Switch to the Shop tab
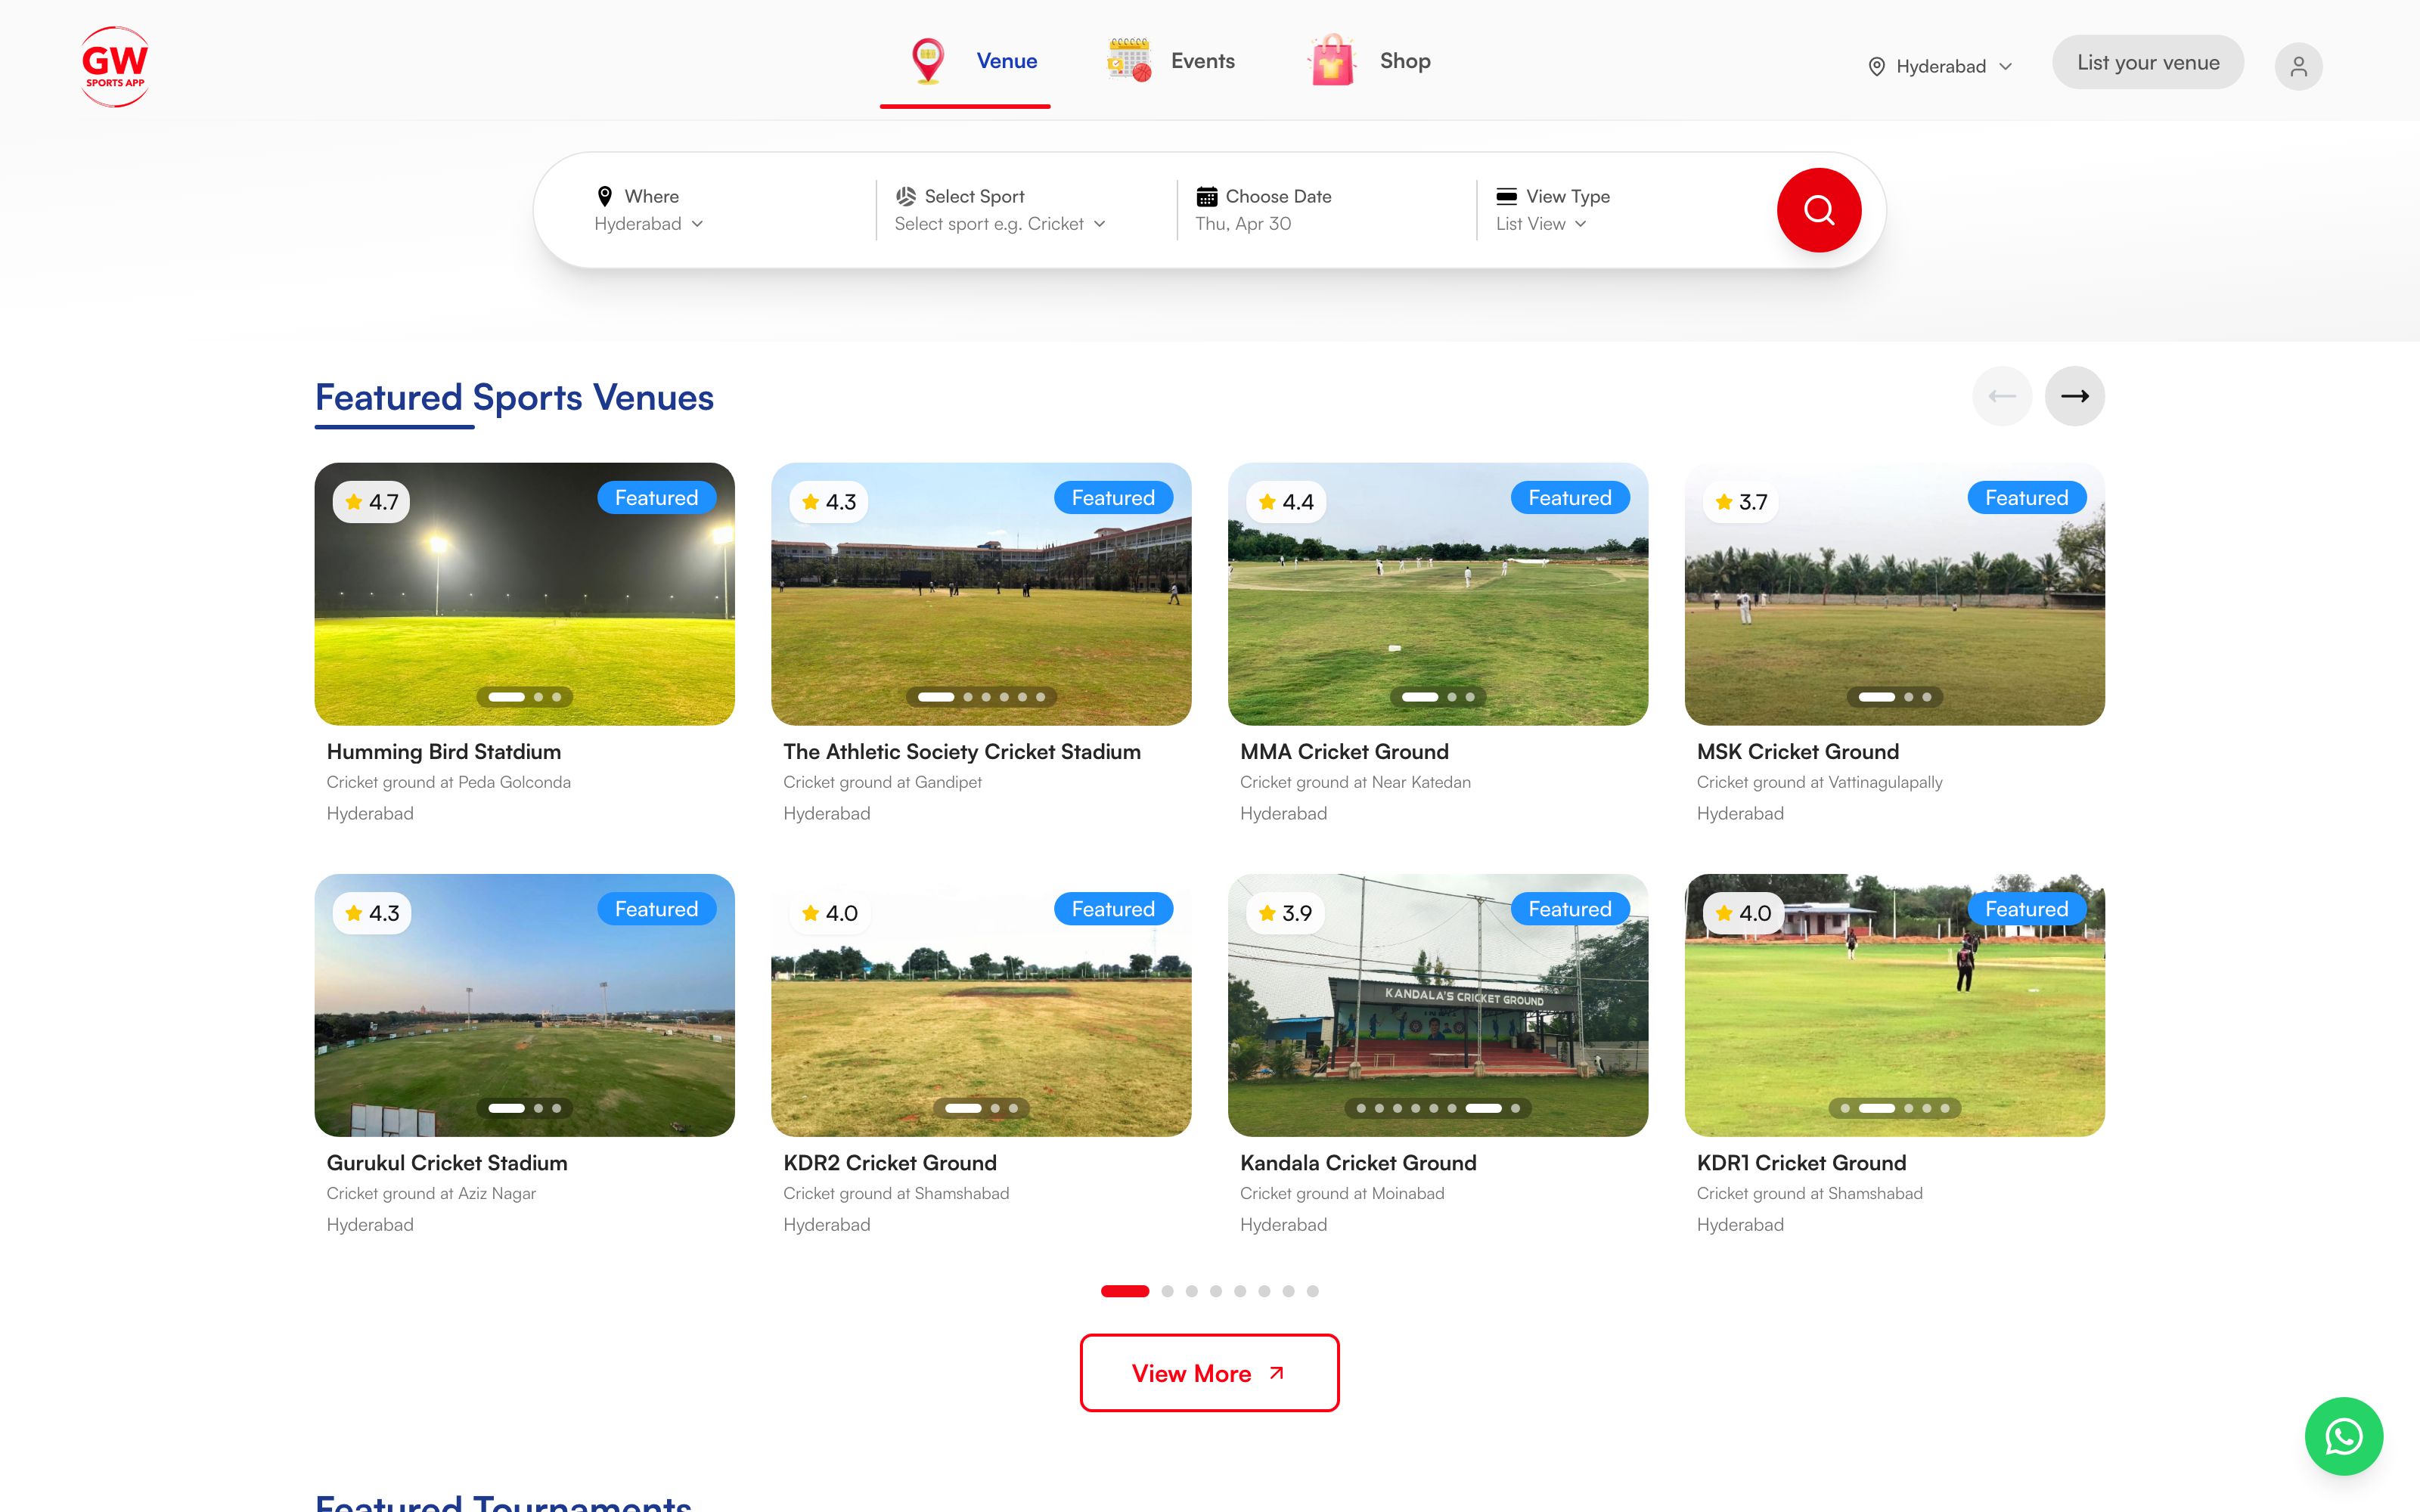The image size is (2420, 1512). tap(1368, 62)
